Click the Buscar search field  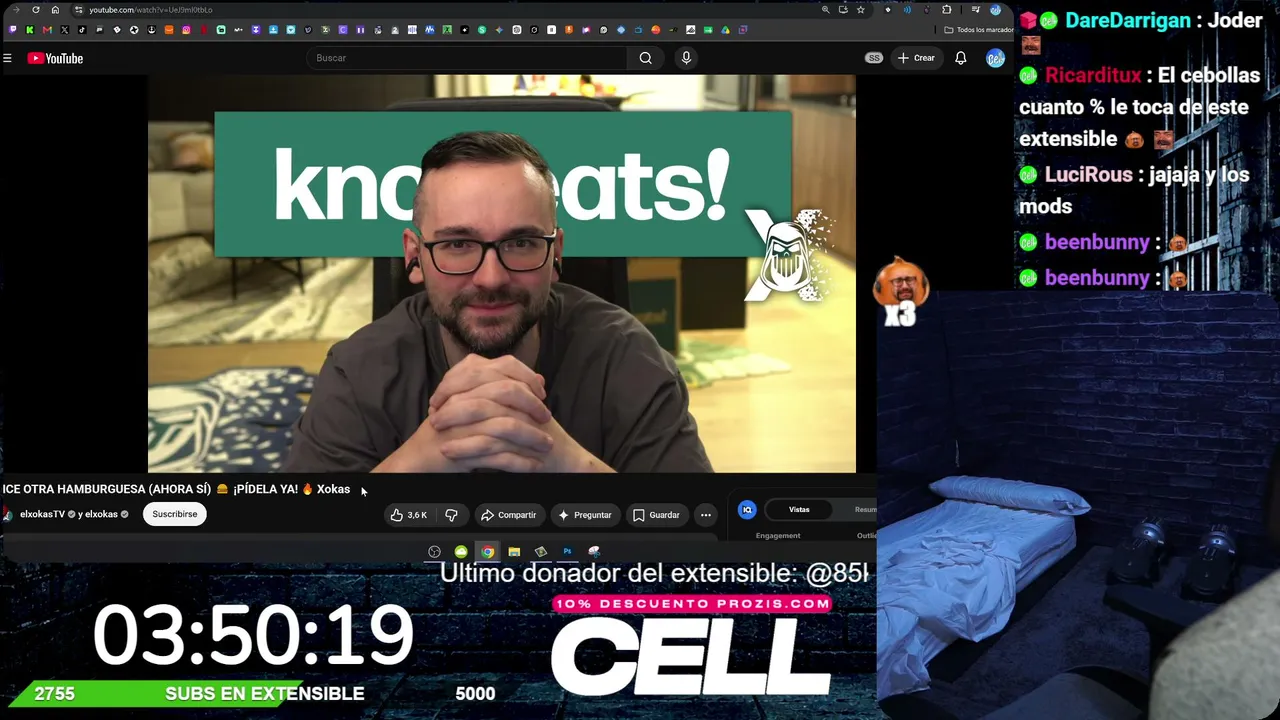click(468, 58)
